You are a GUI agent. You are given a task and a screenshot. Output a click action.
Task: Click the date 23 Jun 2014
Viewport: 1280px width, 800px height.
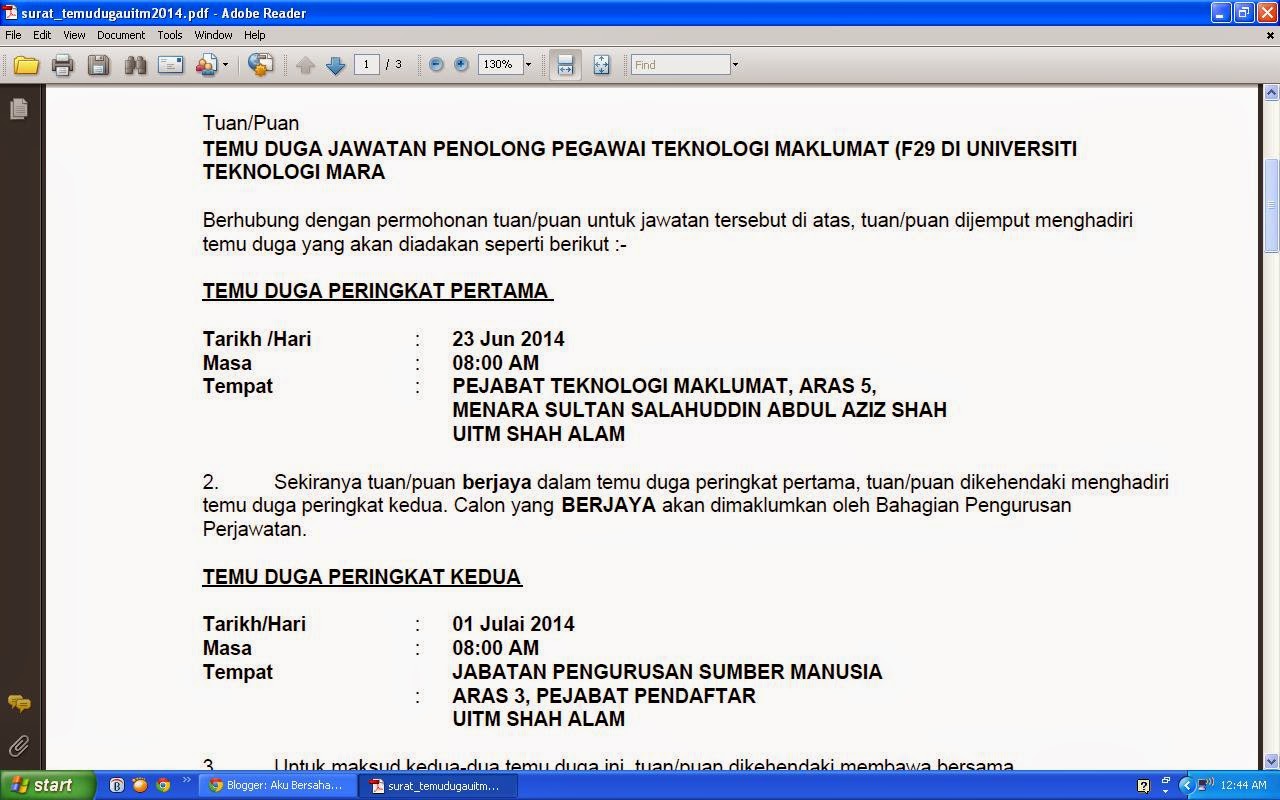pyautogui.click(x=508, y=339)
